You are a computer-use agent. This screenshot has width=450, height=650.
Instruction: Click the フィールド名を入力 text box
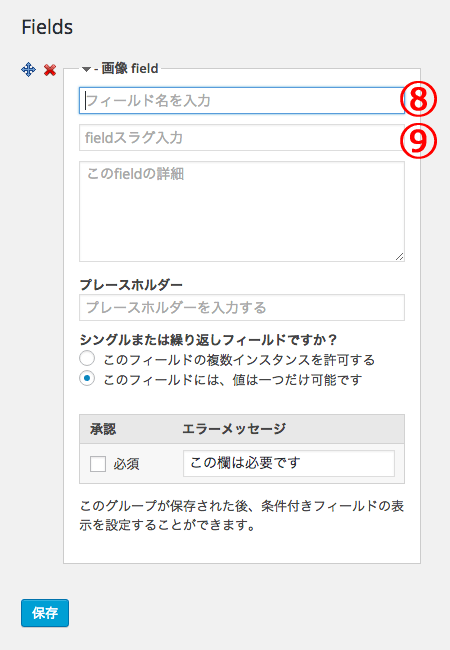point(242,100)
